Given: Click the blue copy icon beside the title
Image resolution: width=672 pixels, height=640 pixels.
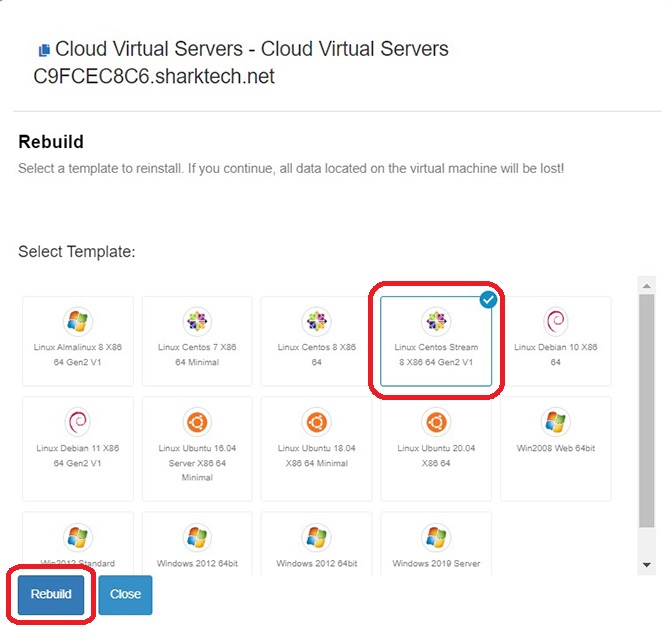Looking at the screenshot, I should (x=44, y=50).
